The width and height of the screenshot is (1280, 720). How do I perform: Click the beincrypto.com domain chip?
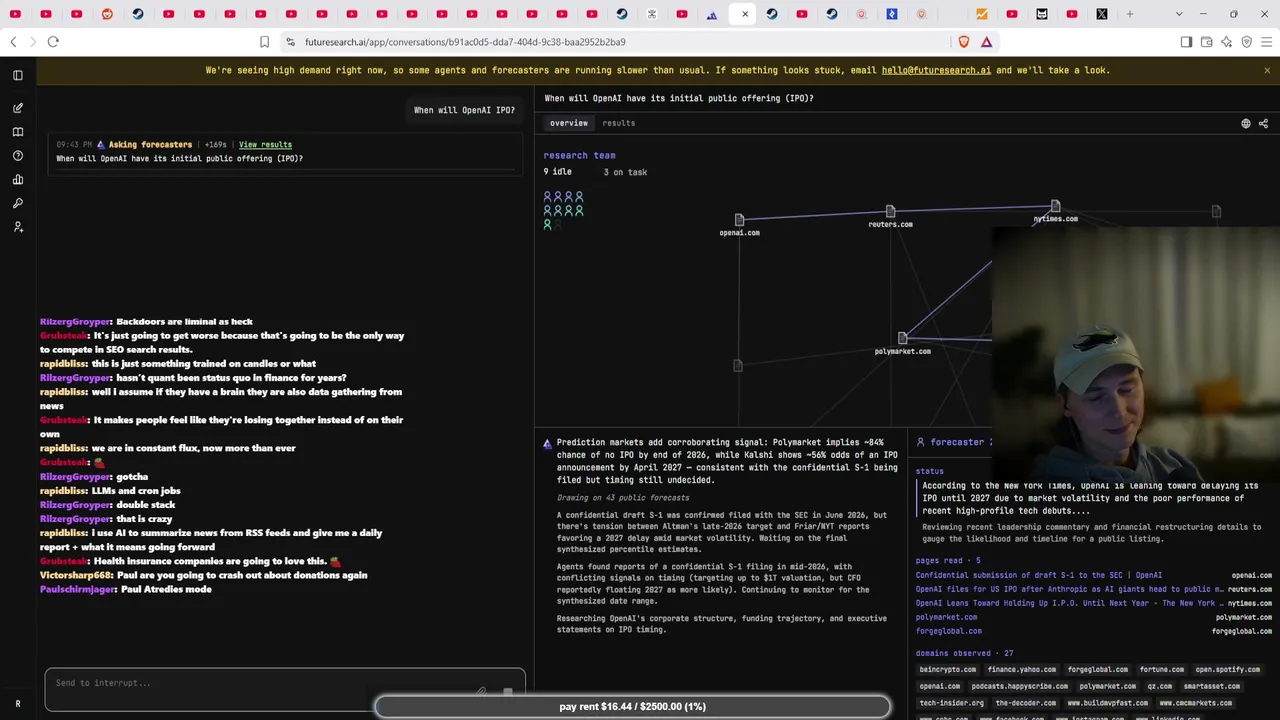point(946,670)
